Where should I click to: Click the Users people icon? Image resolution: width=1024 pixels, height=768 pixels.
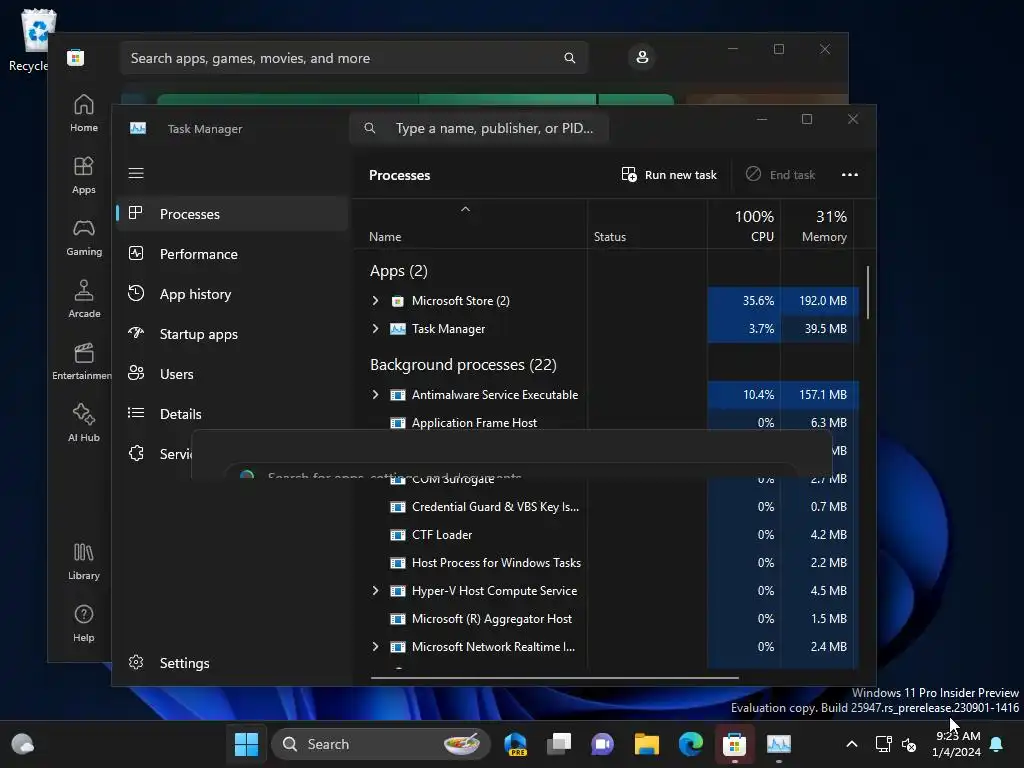(x=136, y=373)
